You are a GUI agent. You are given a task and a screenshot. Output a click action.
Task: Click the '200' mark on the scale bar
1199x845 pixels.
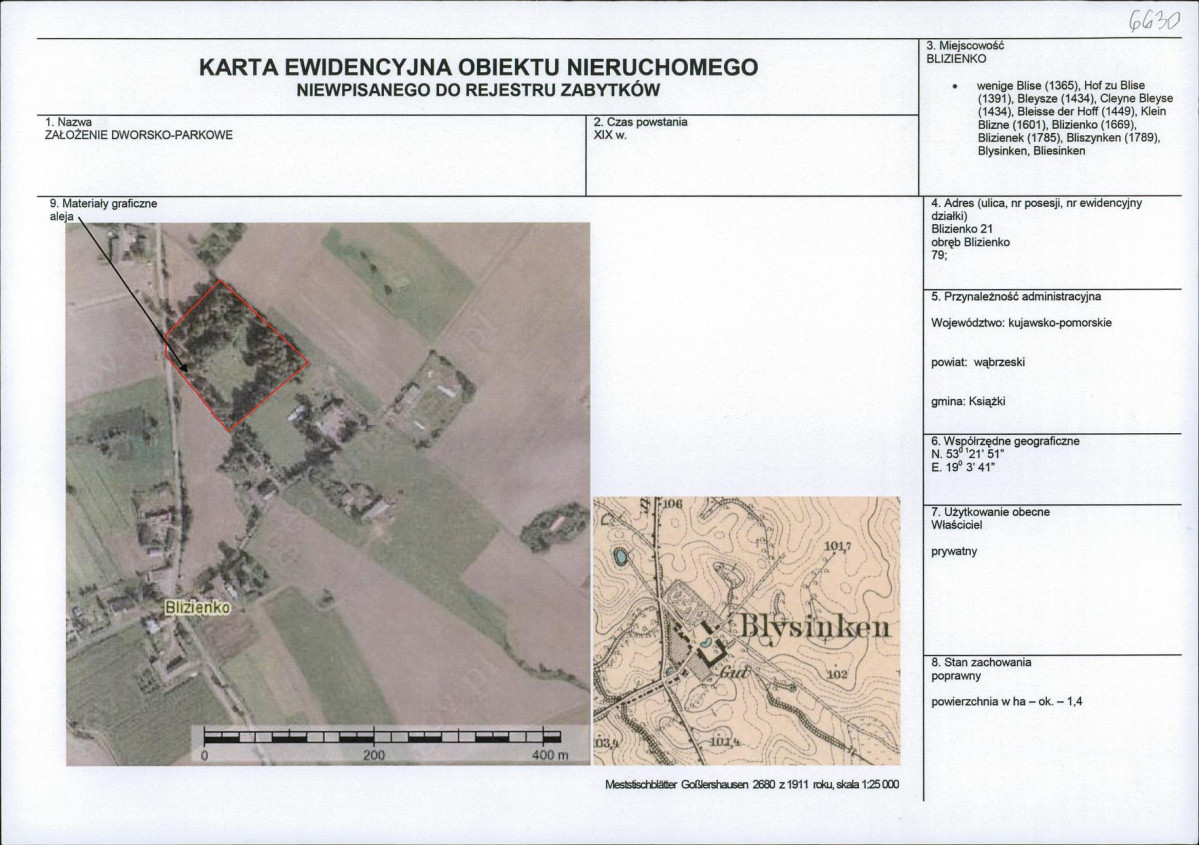pos(373,756)
